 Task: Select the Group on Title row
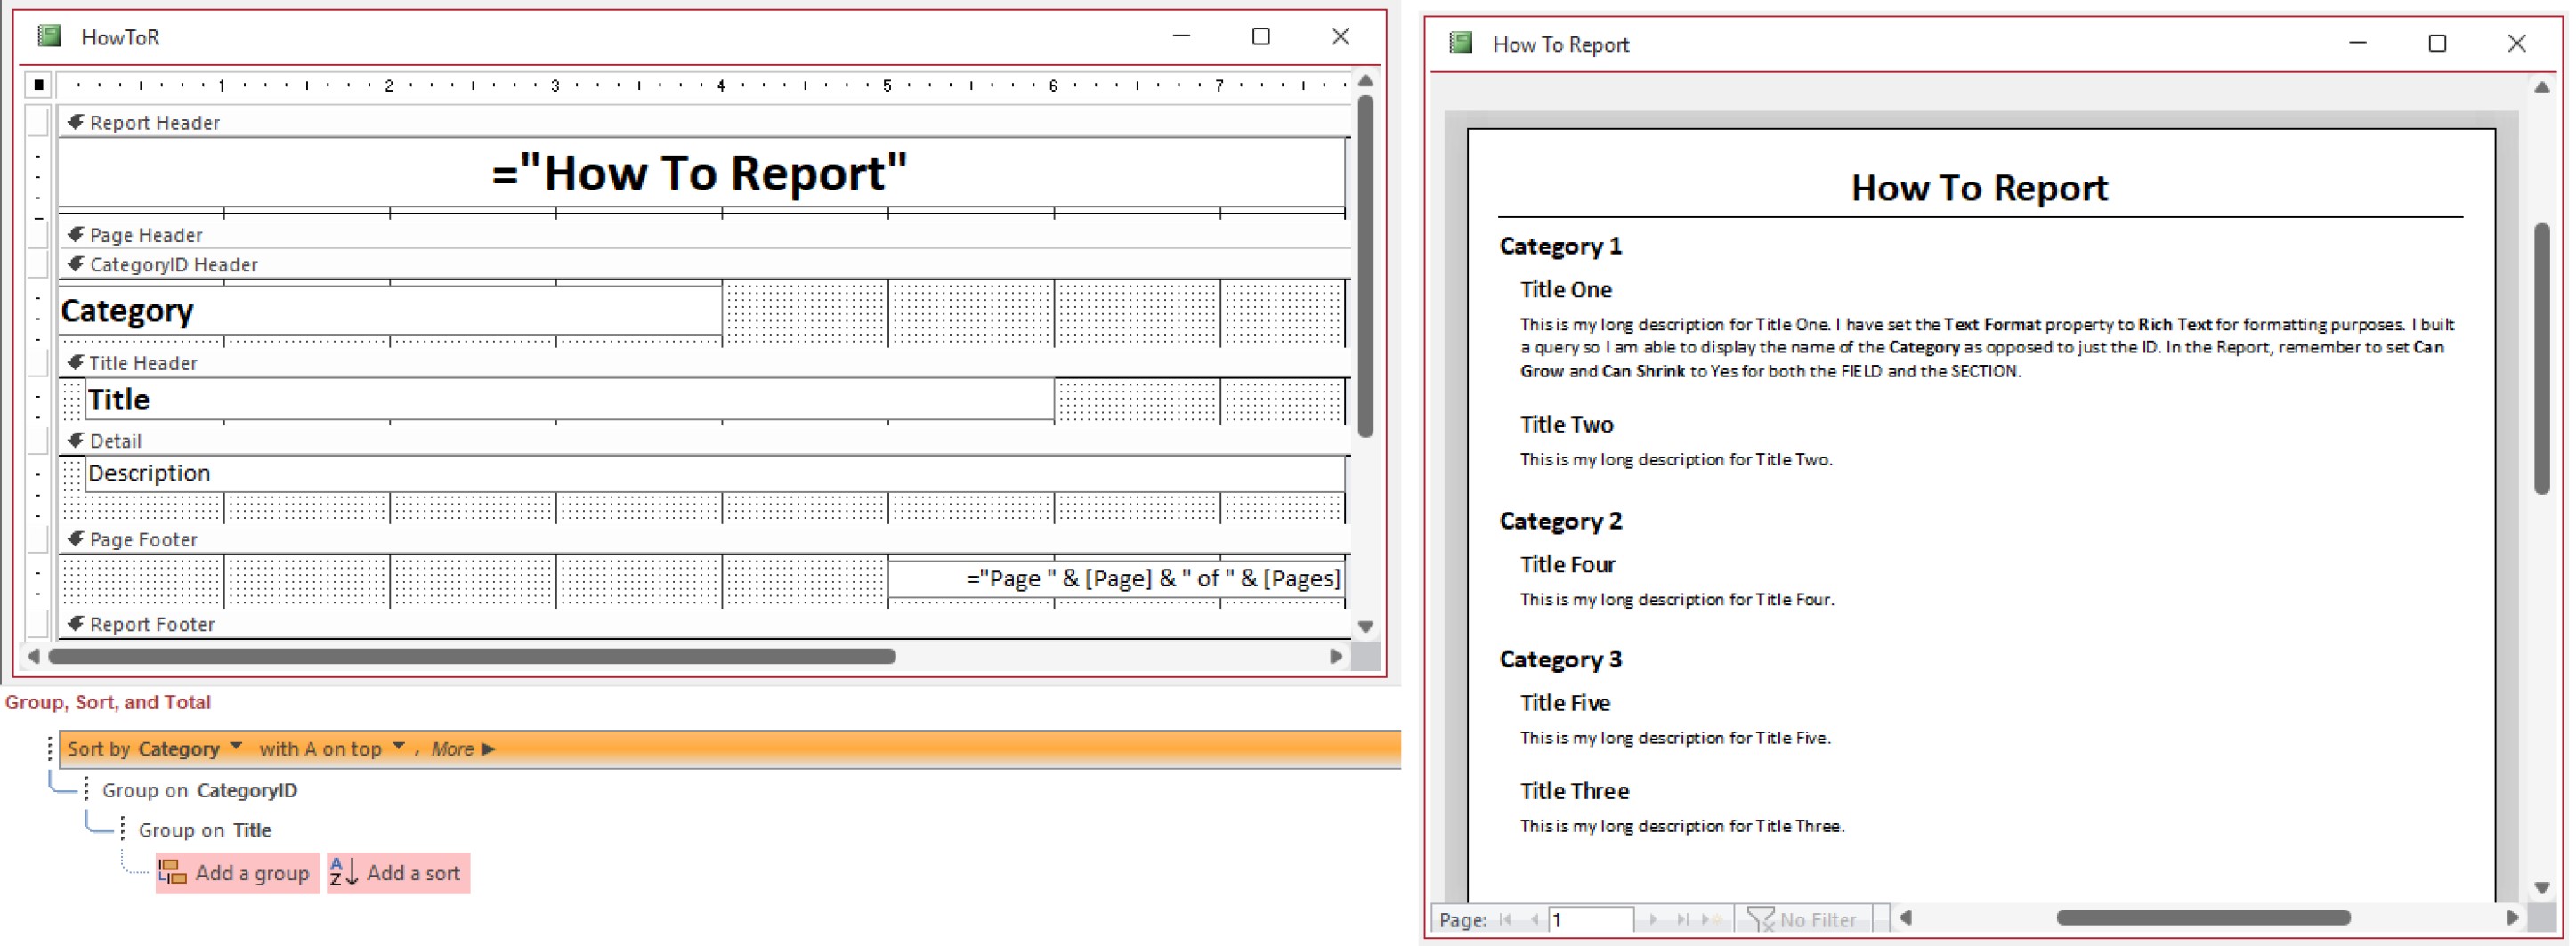click(x=205, y=829)
